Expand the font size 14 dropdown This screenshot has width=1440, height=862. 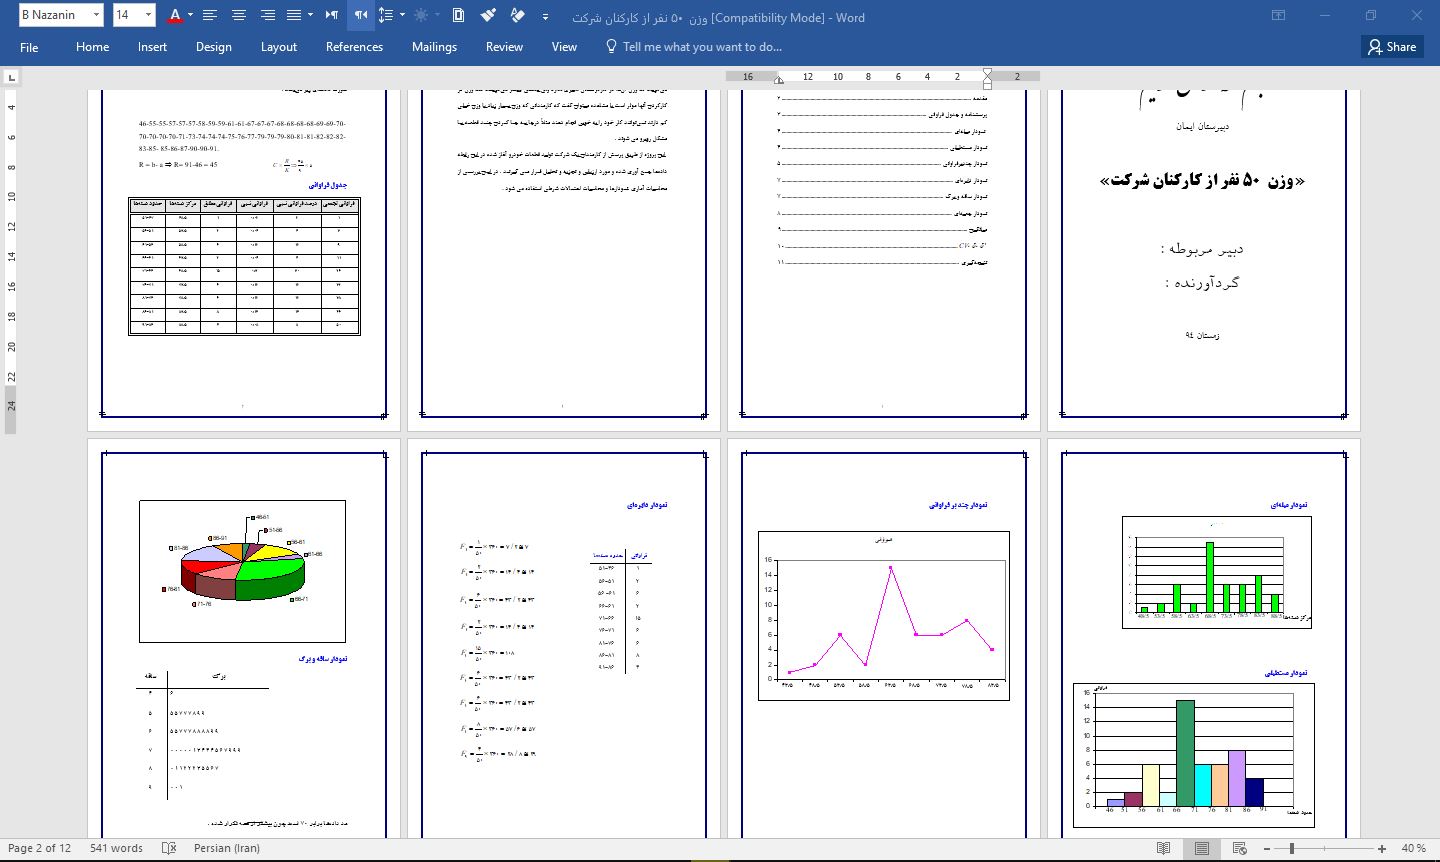click(149, 15)
